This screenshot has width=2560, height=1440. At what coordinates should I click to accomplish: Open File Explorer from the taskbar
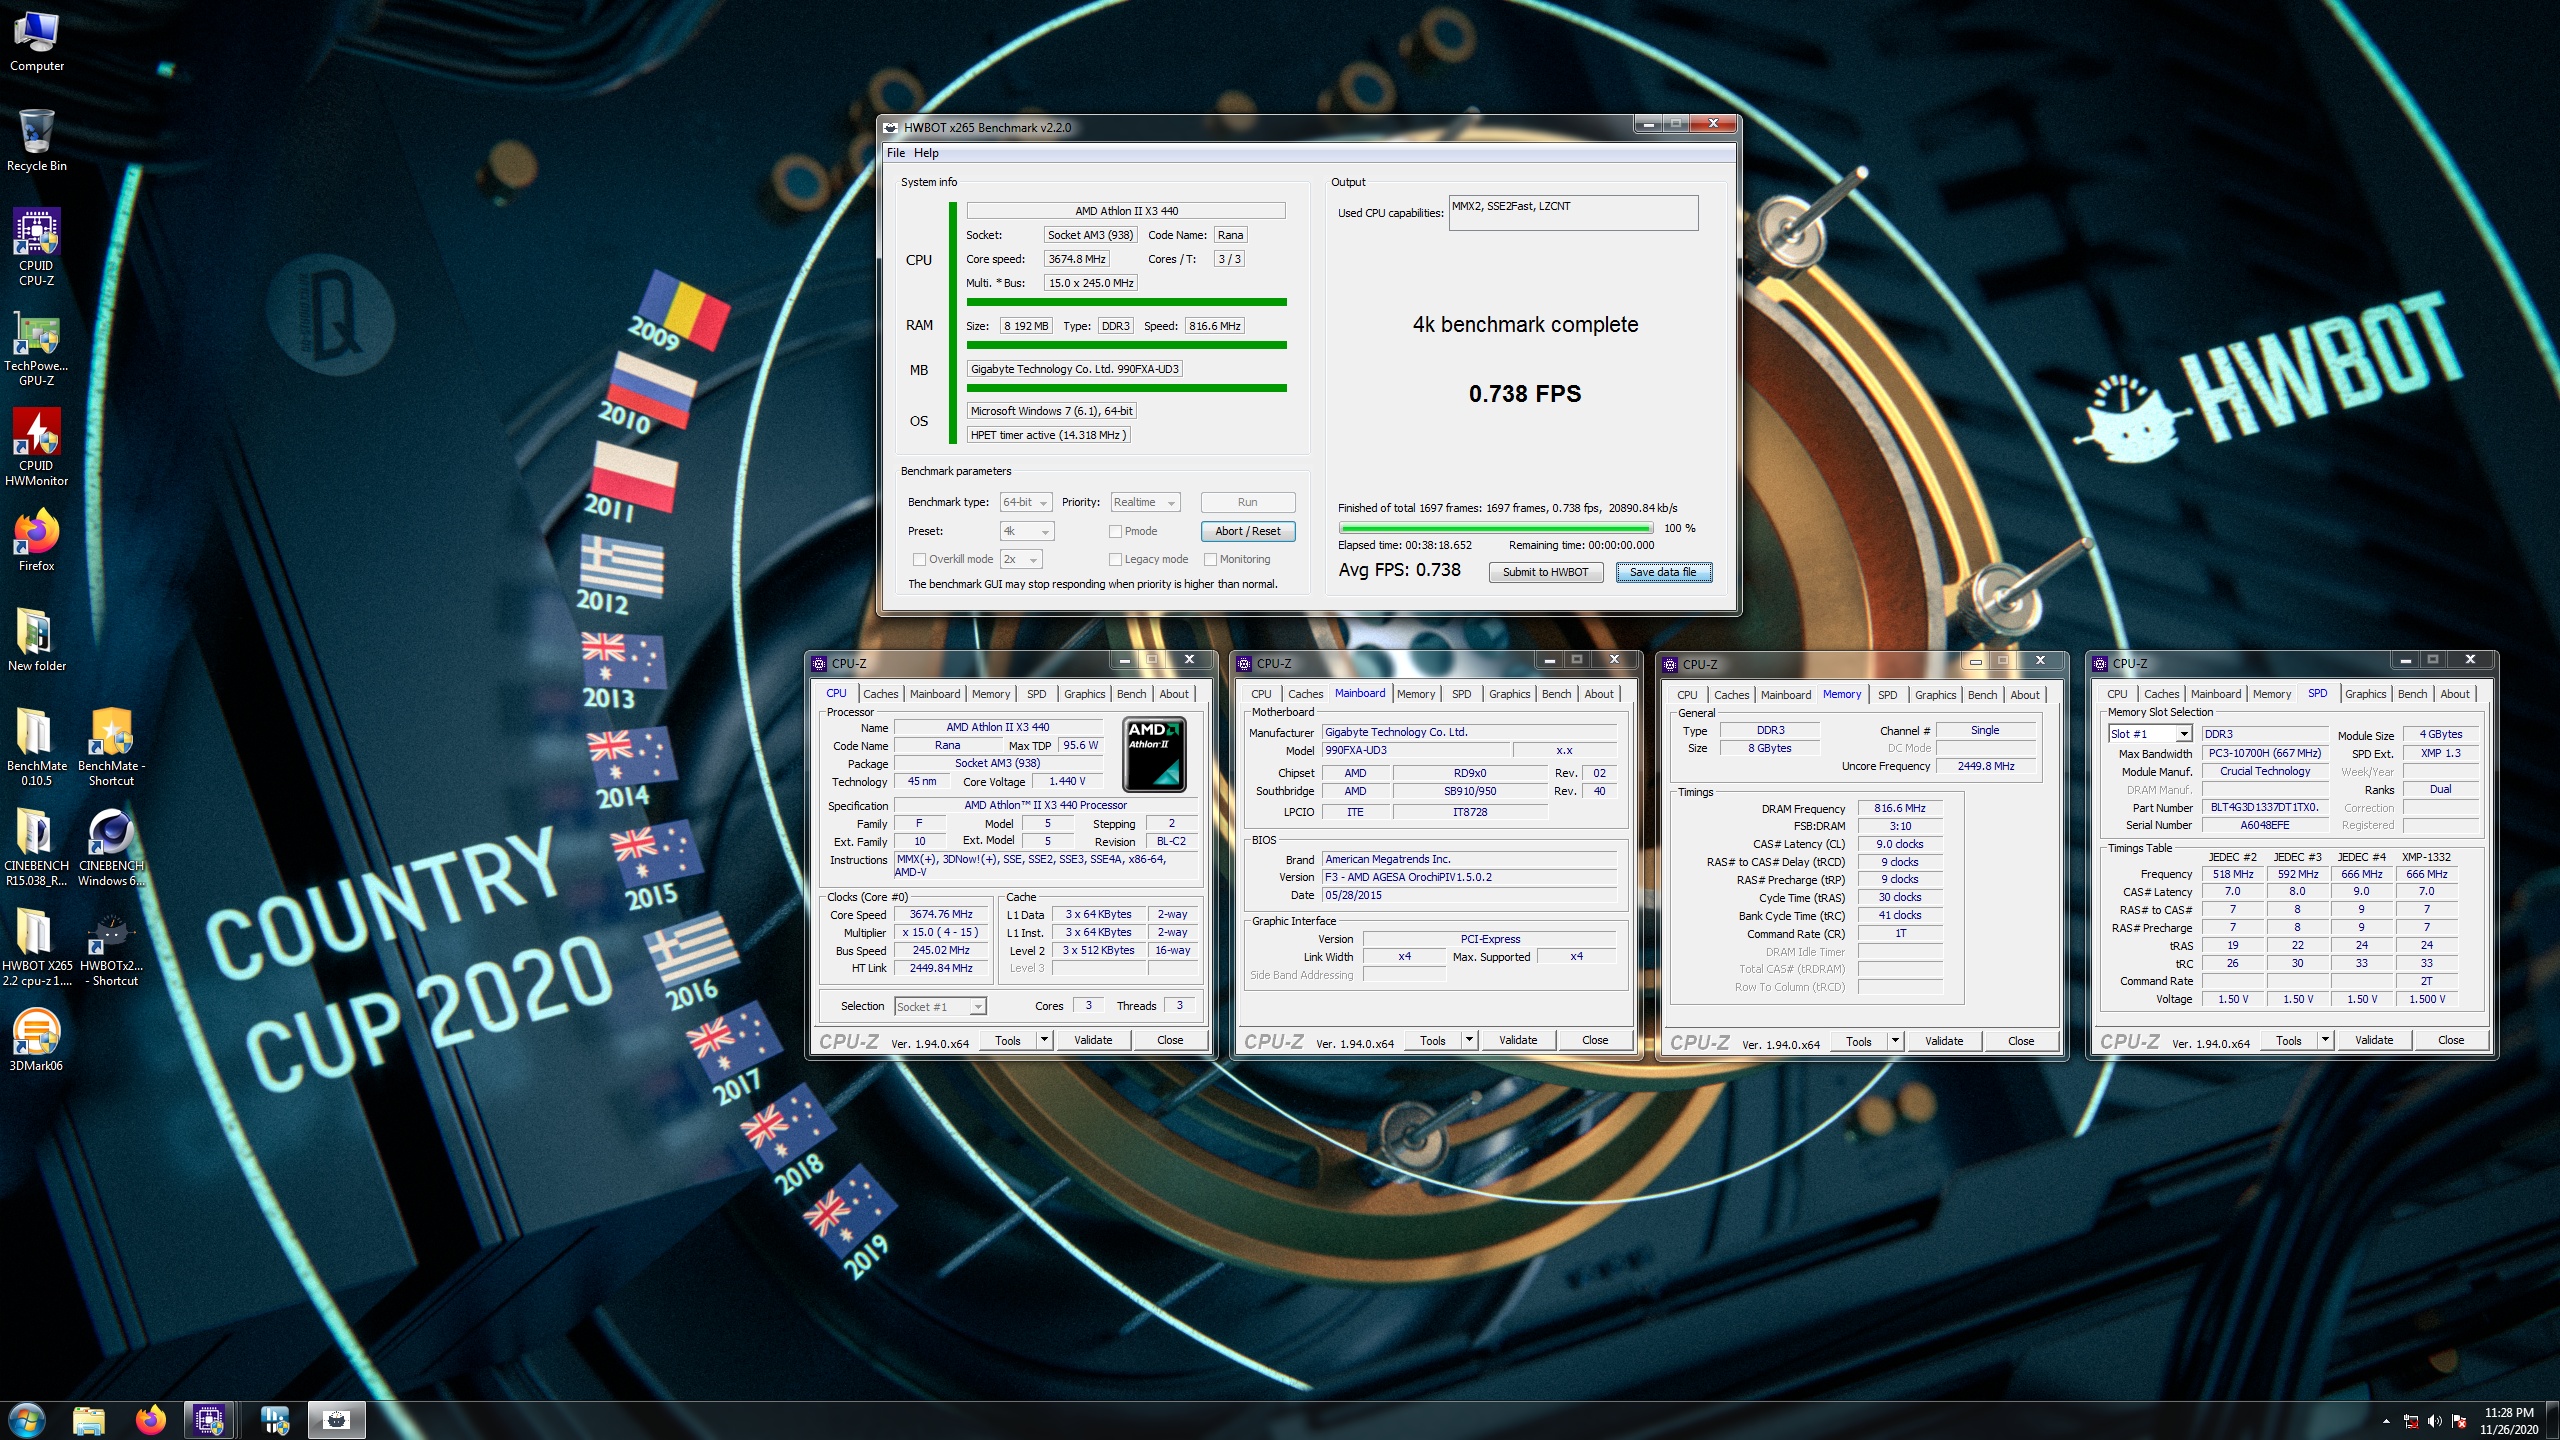[x=89, y=1420]
